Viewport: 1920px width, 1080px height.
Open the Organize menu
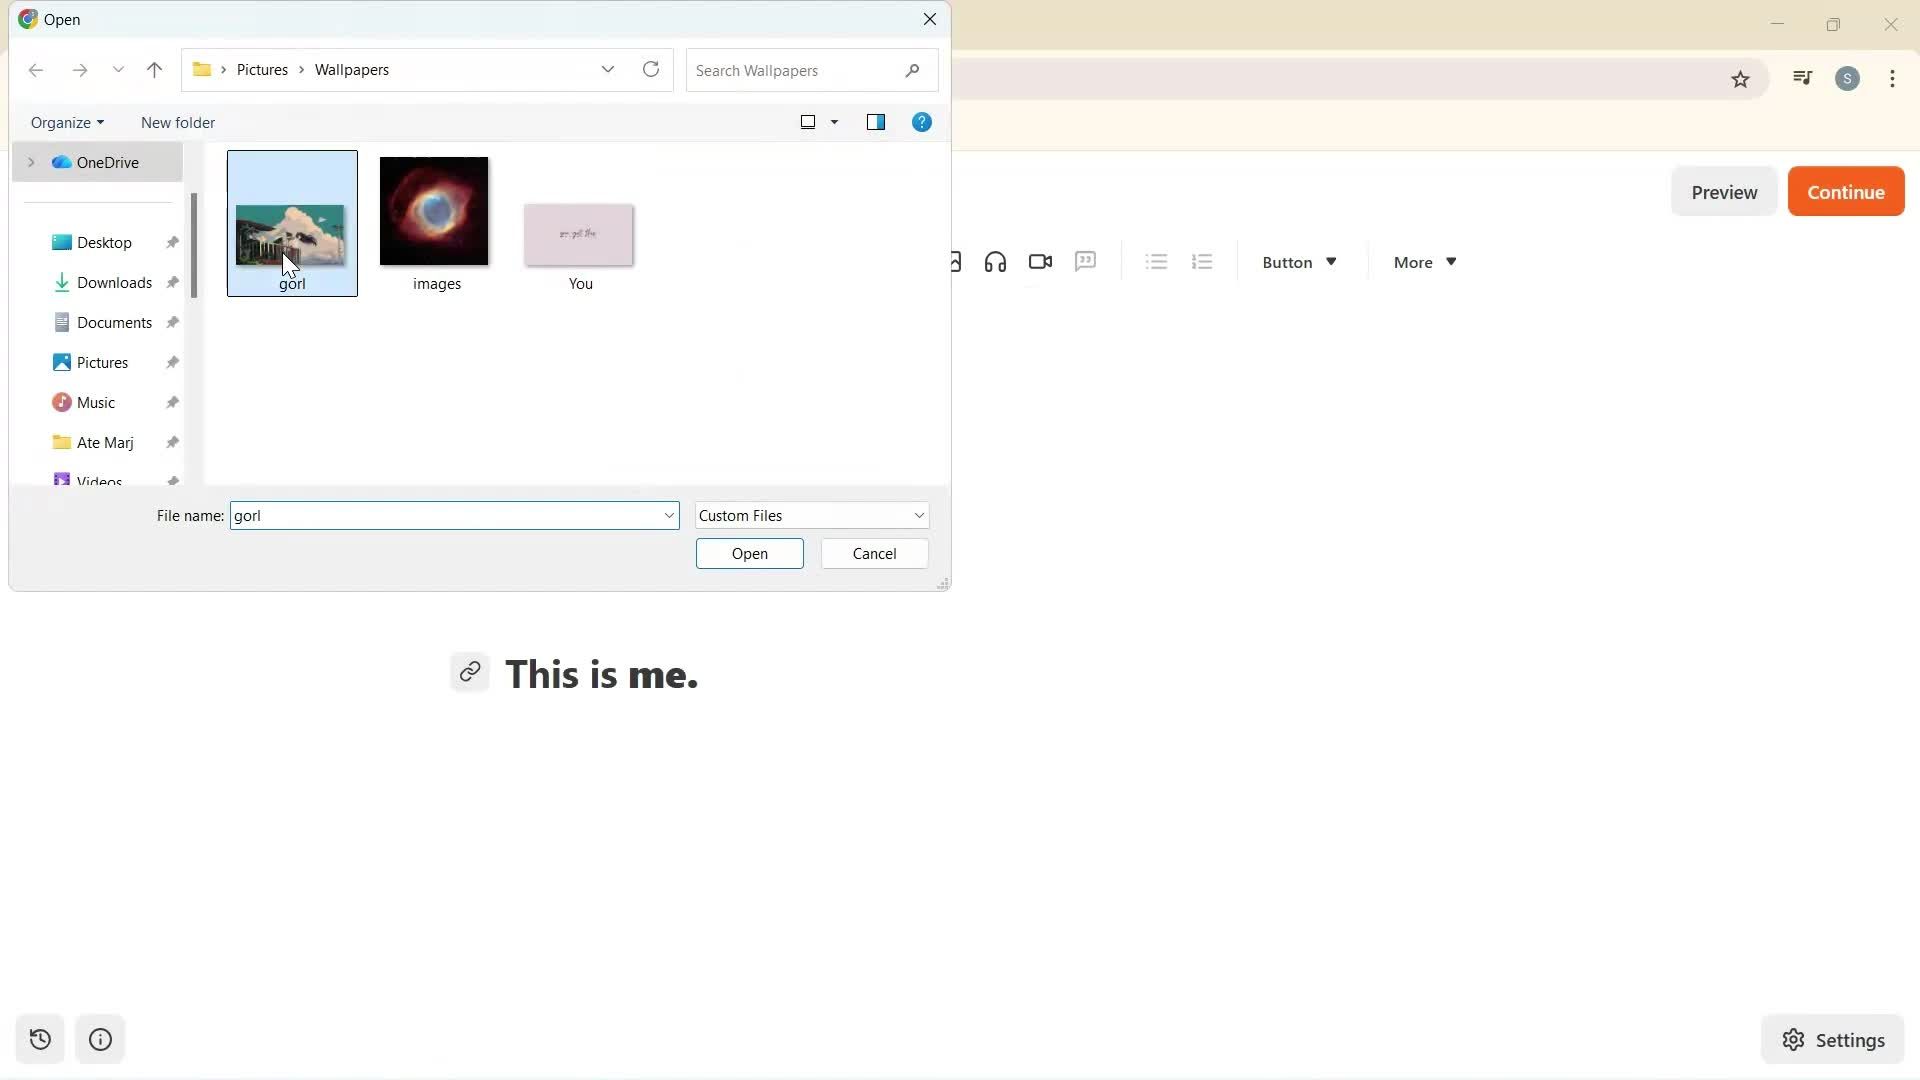click(x=66, y=122)
